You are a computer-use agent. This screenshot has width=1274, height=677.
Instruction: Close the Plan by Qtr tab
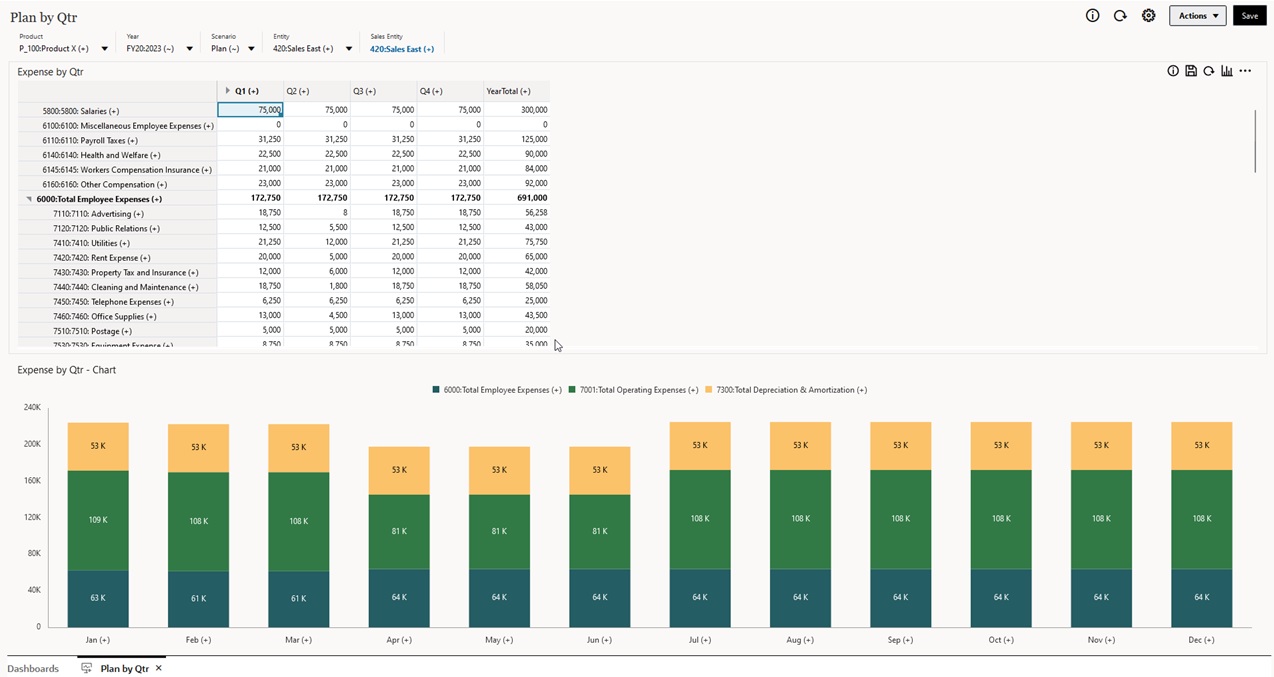click(x=159, y=668)
